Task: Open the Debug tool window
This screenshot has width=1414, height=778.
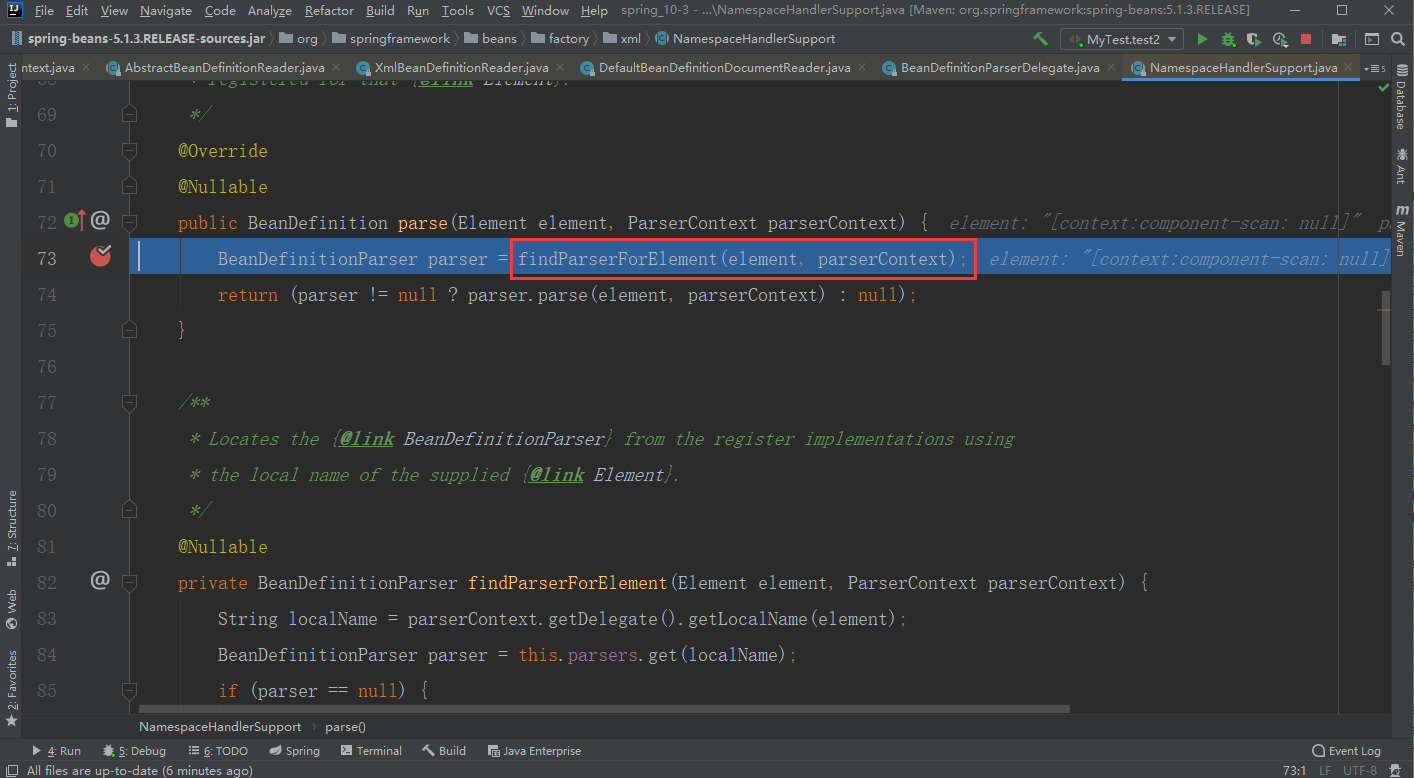Action: tap(134, 750)
